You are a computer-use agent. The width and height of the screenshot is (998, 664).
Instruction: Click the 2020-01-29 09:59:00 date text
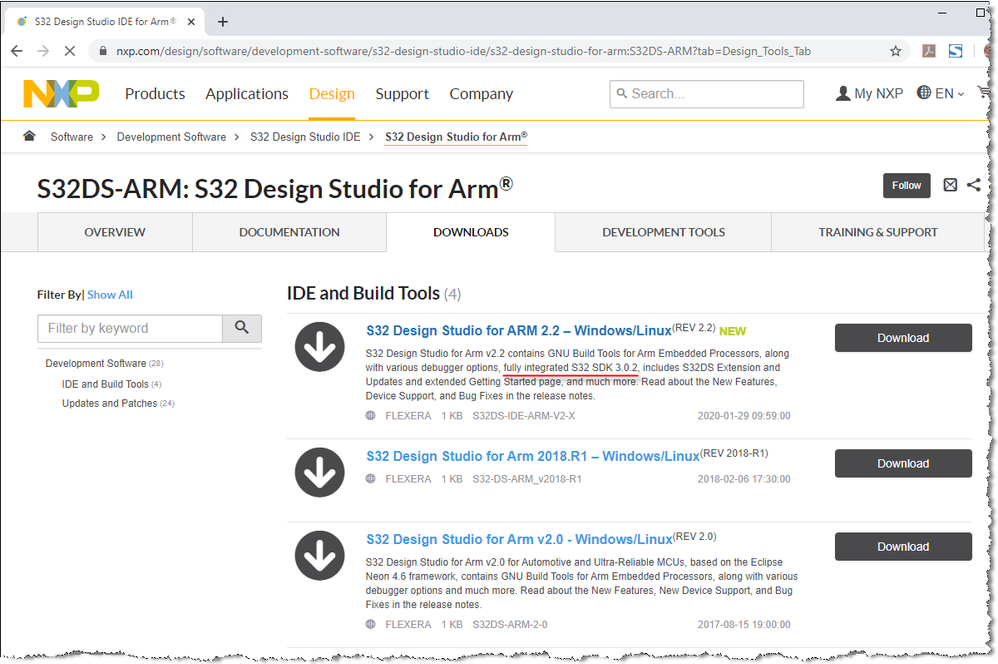pyautogui.click(x=743, y=416)
